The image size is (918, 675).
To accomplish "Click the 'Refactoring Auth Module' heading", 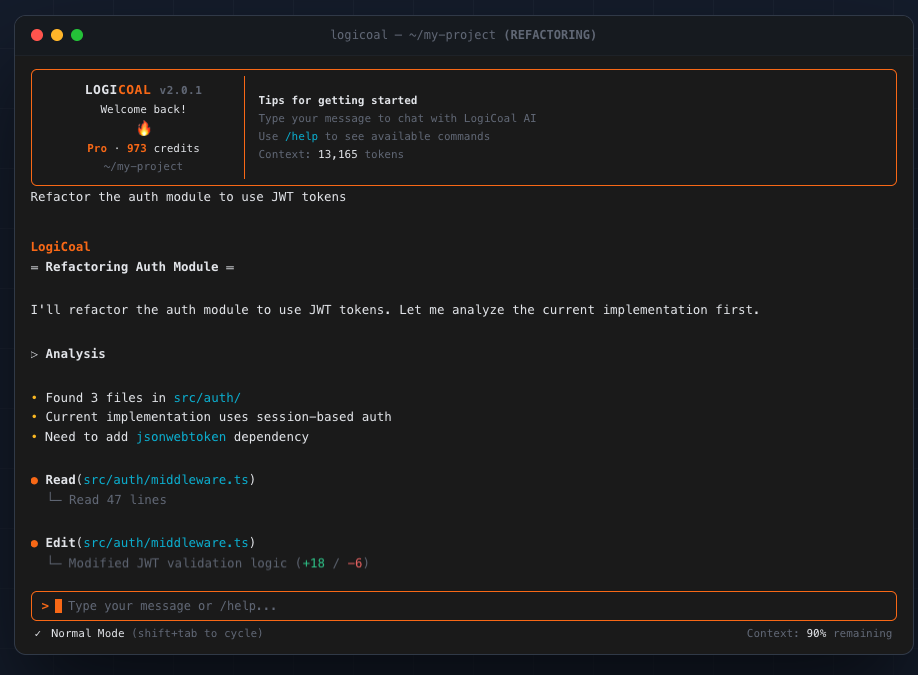I will [x=132, y=267].
